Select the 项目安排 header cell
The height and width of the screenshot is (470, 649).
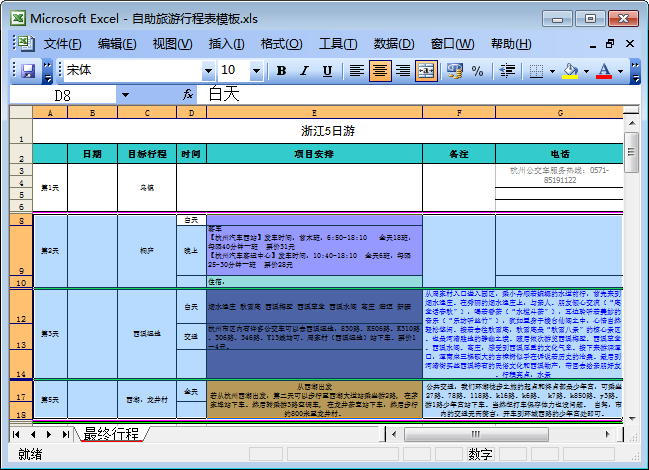[314, 154]
